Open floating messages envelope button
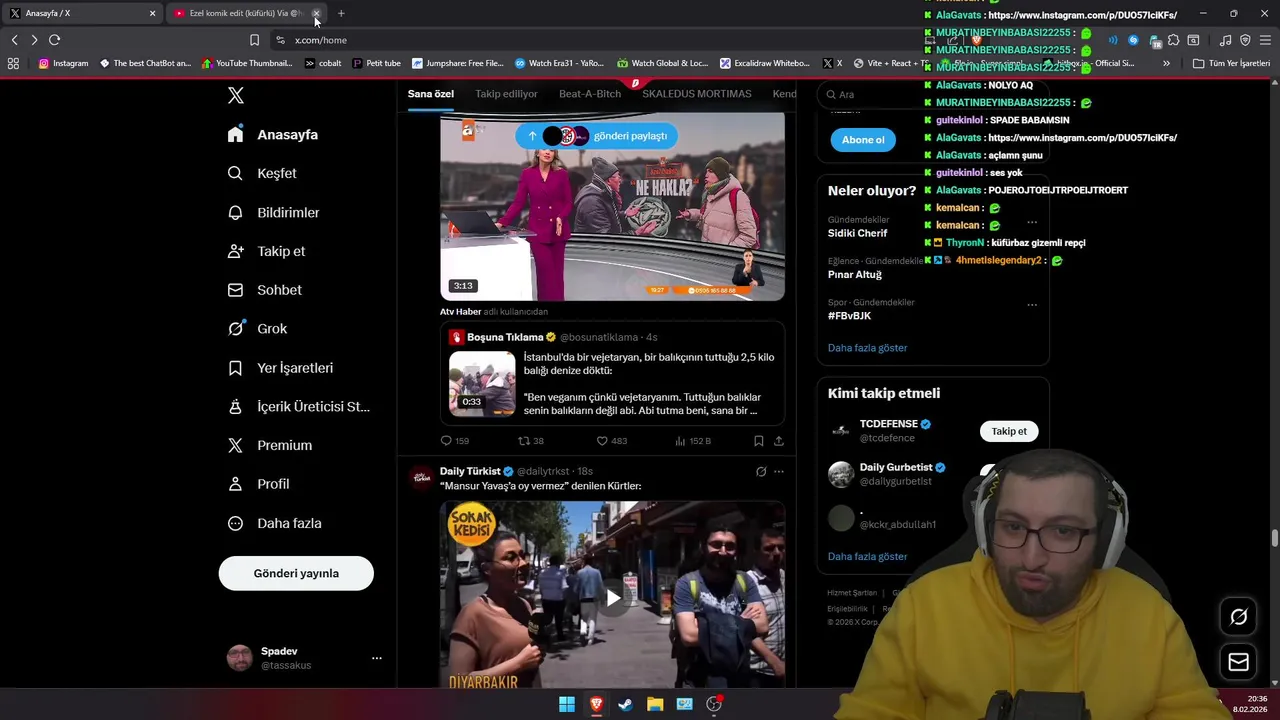 click(x=1238, y=662)
